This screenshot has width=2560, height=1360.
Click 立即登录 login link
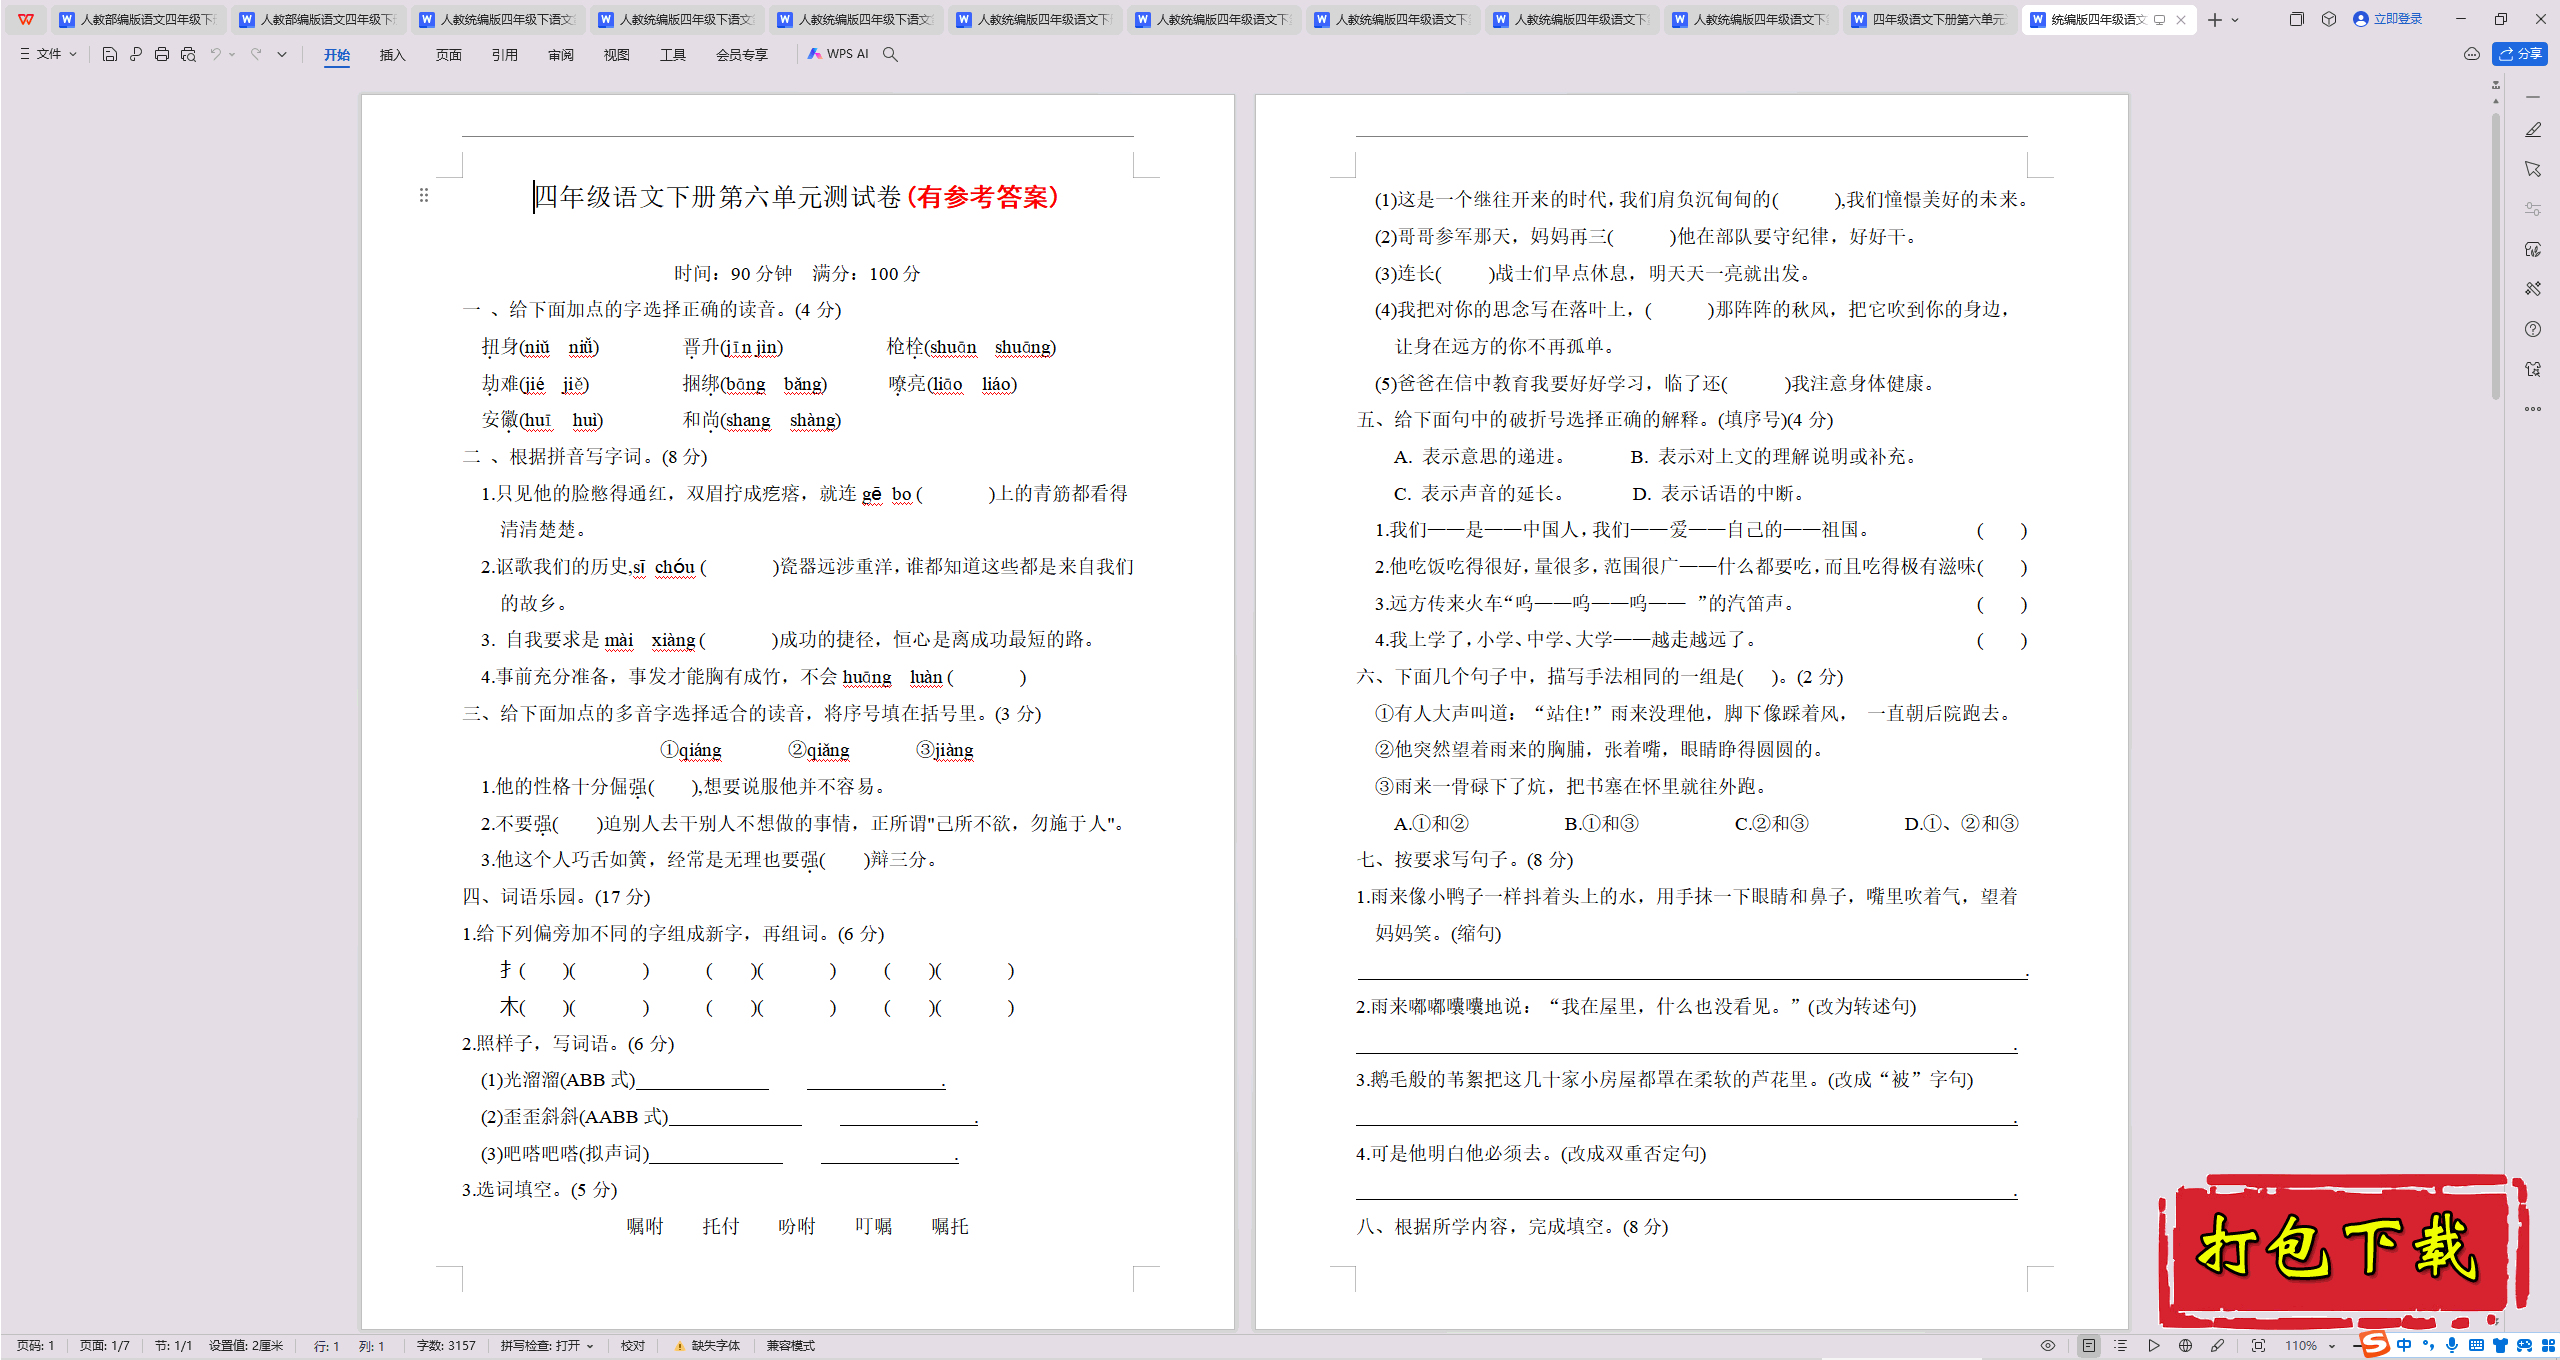pos(2388,19)
